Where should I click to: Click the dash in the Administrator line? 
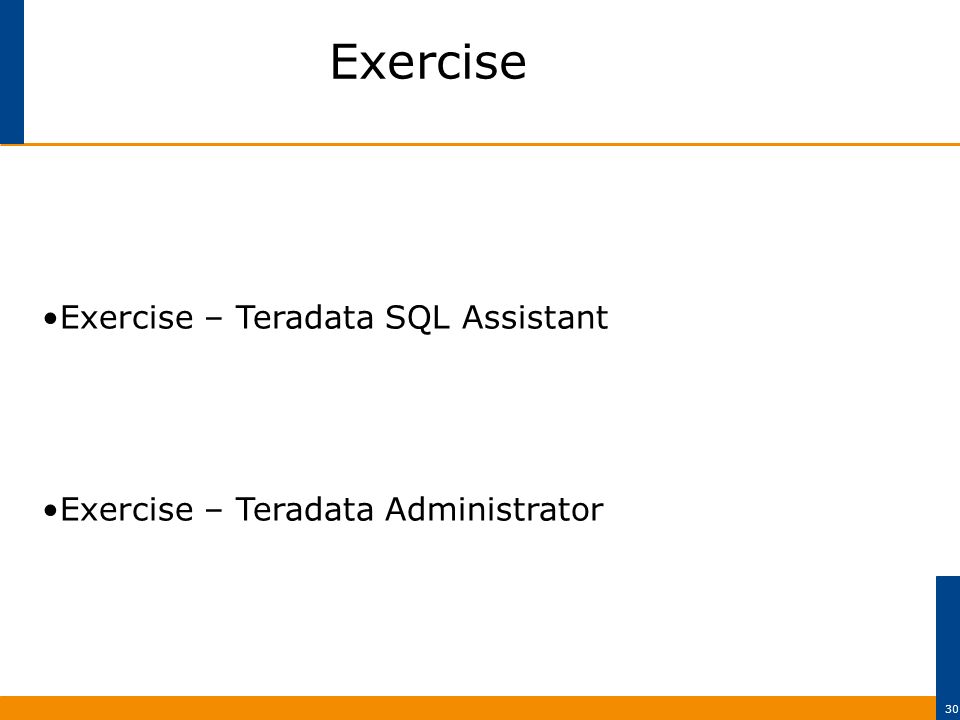click(214, 511)
